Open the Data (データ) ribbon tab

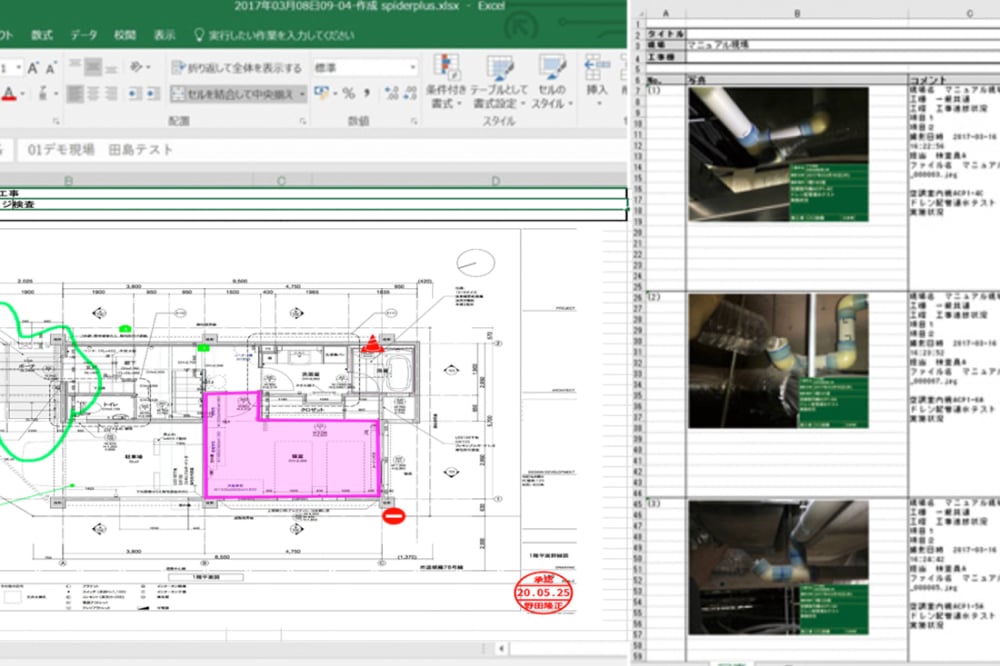(x=84, y=35)
